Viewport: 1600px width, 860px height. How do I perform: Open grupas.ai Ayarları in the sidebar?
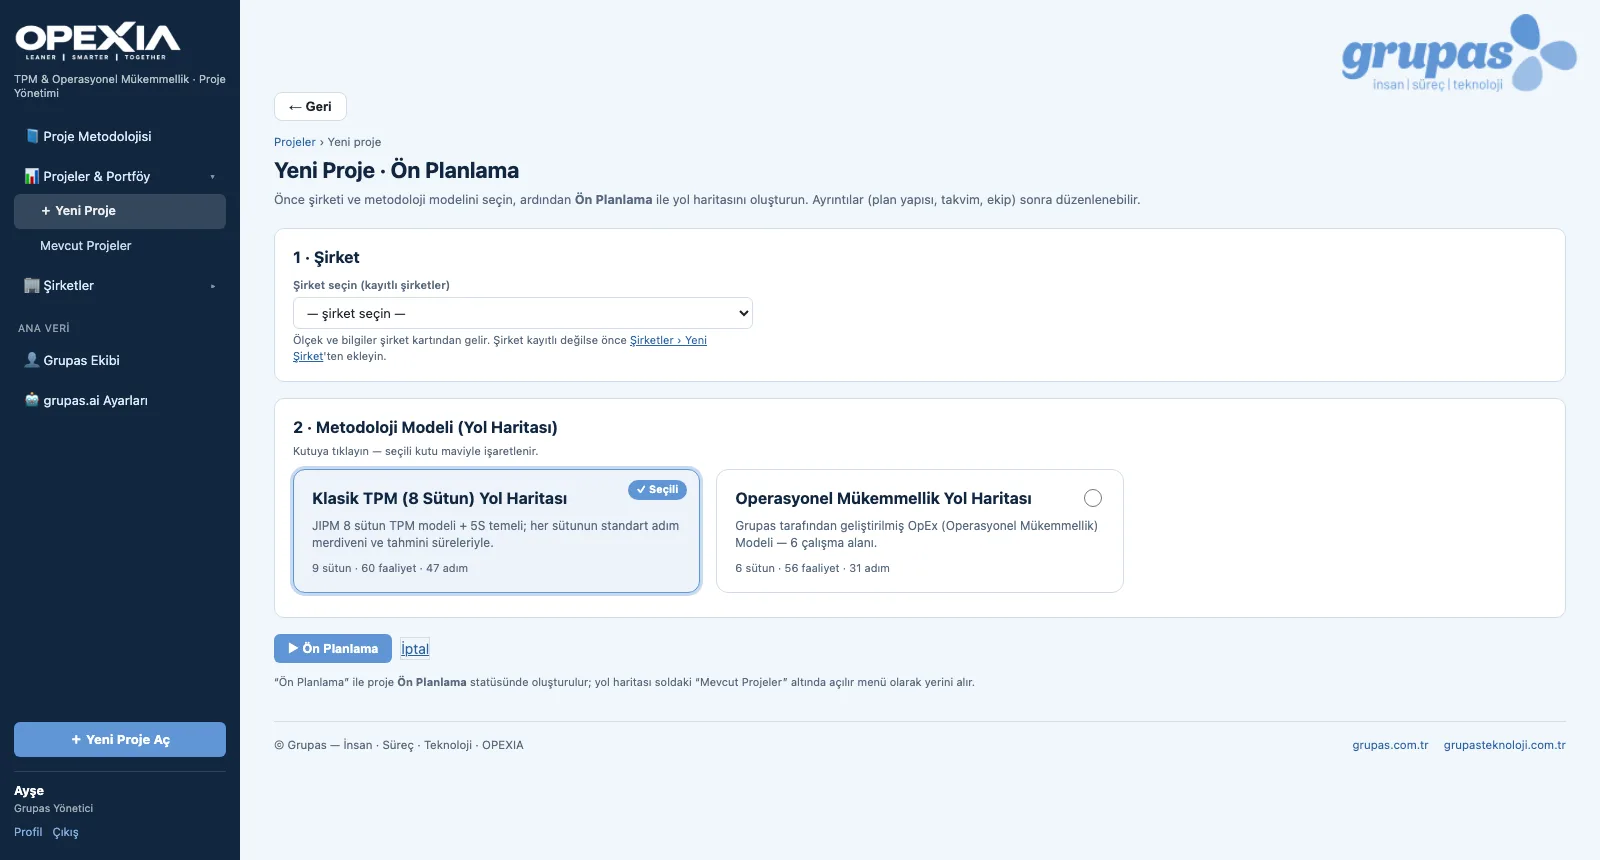(120, 400)
